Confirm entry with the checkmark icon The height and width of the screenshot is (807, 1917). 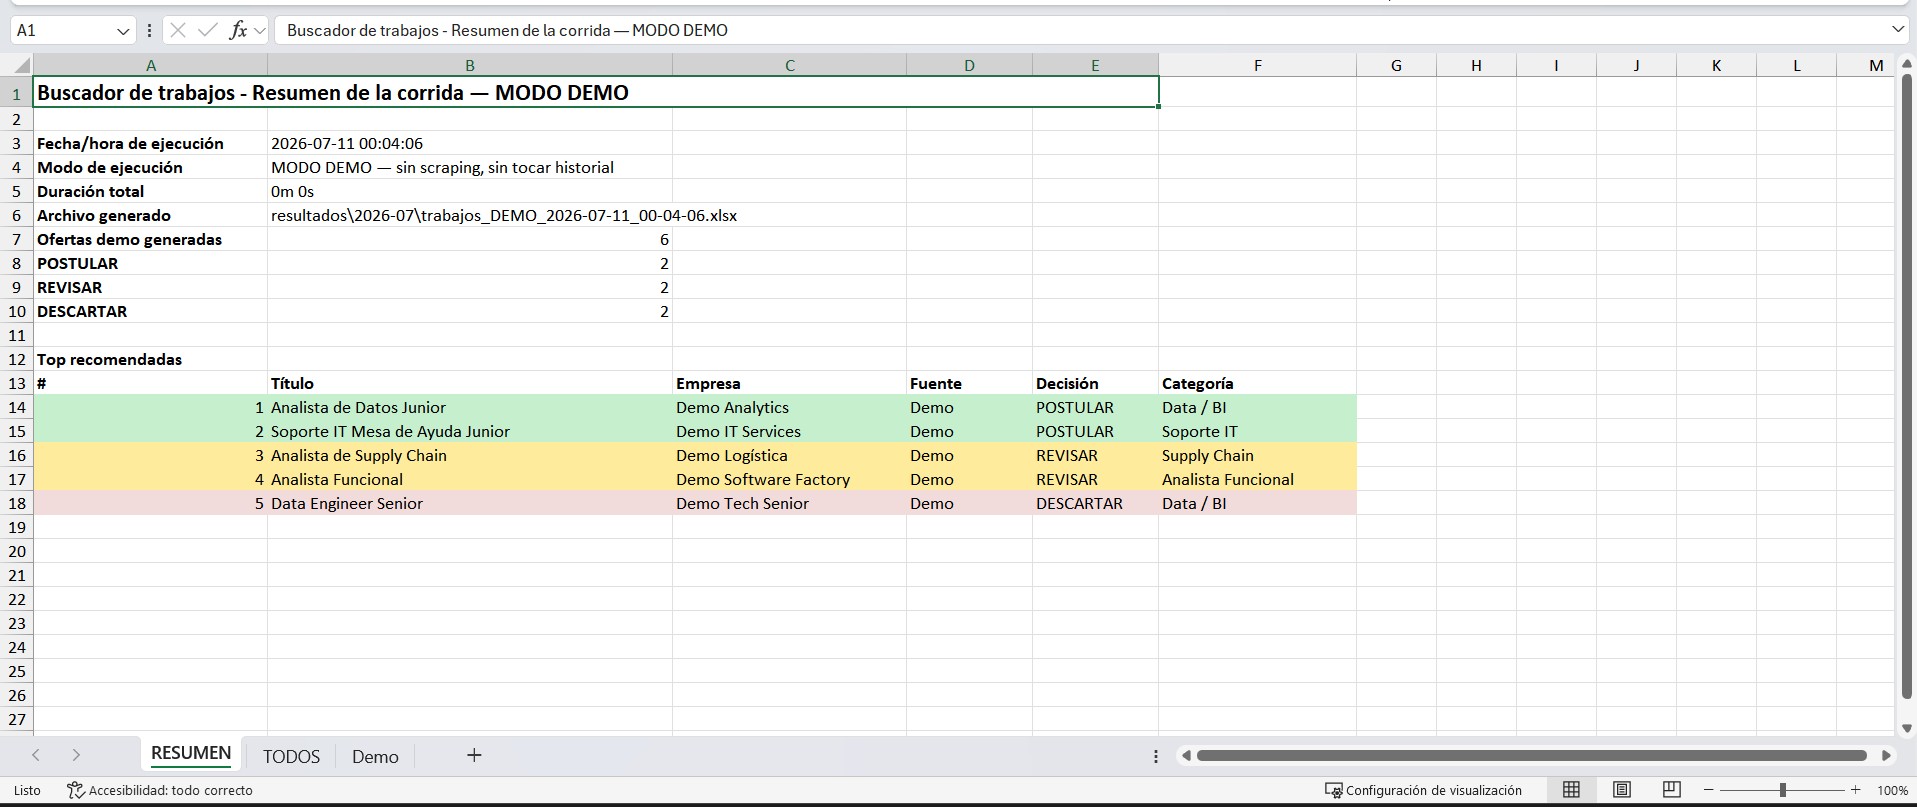pos(208,30)
